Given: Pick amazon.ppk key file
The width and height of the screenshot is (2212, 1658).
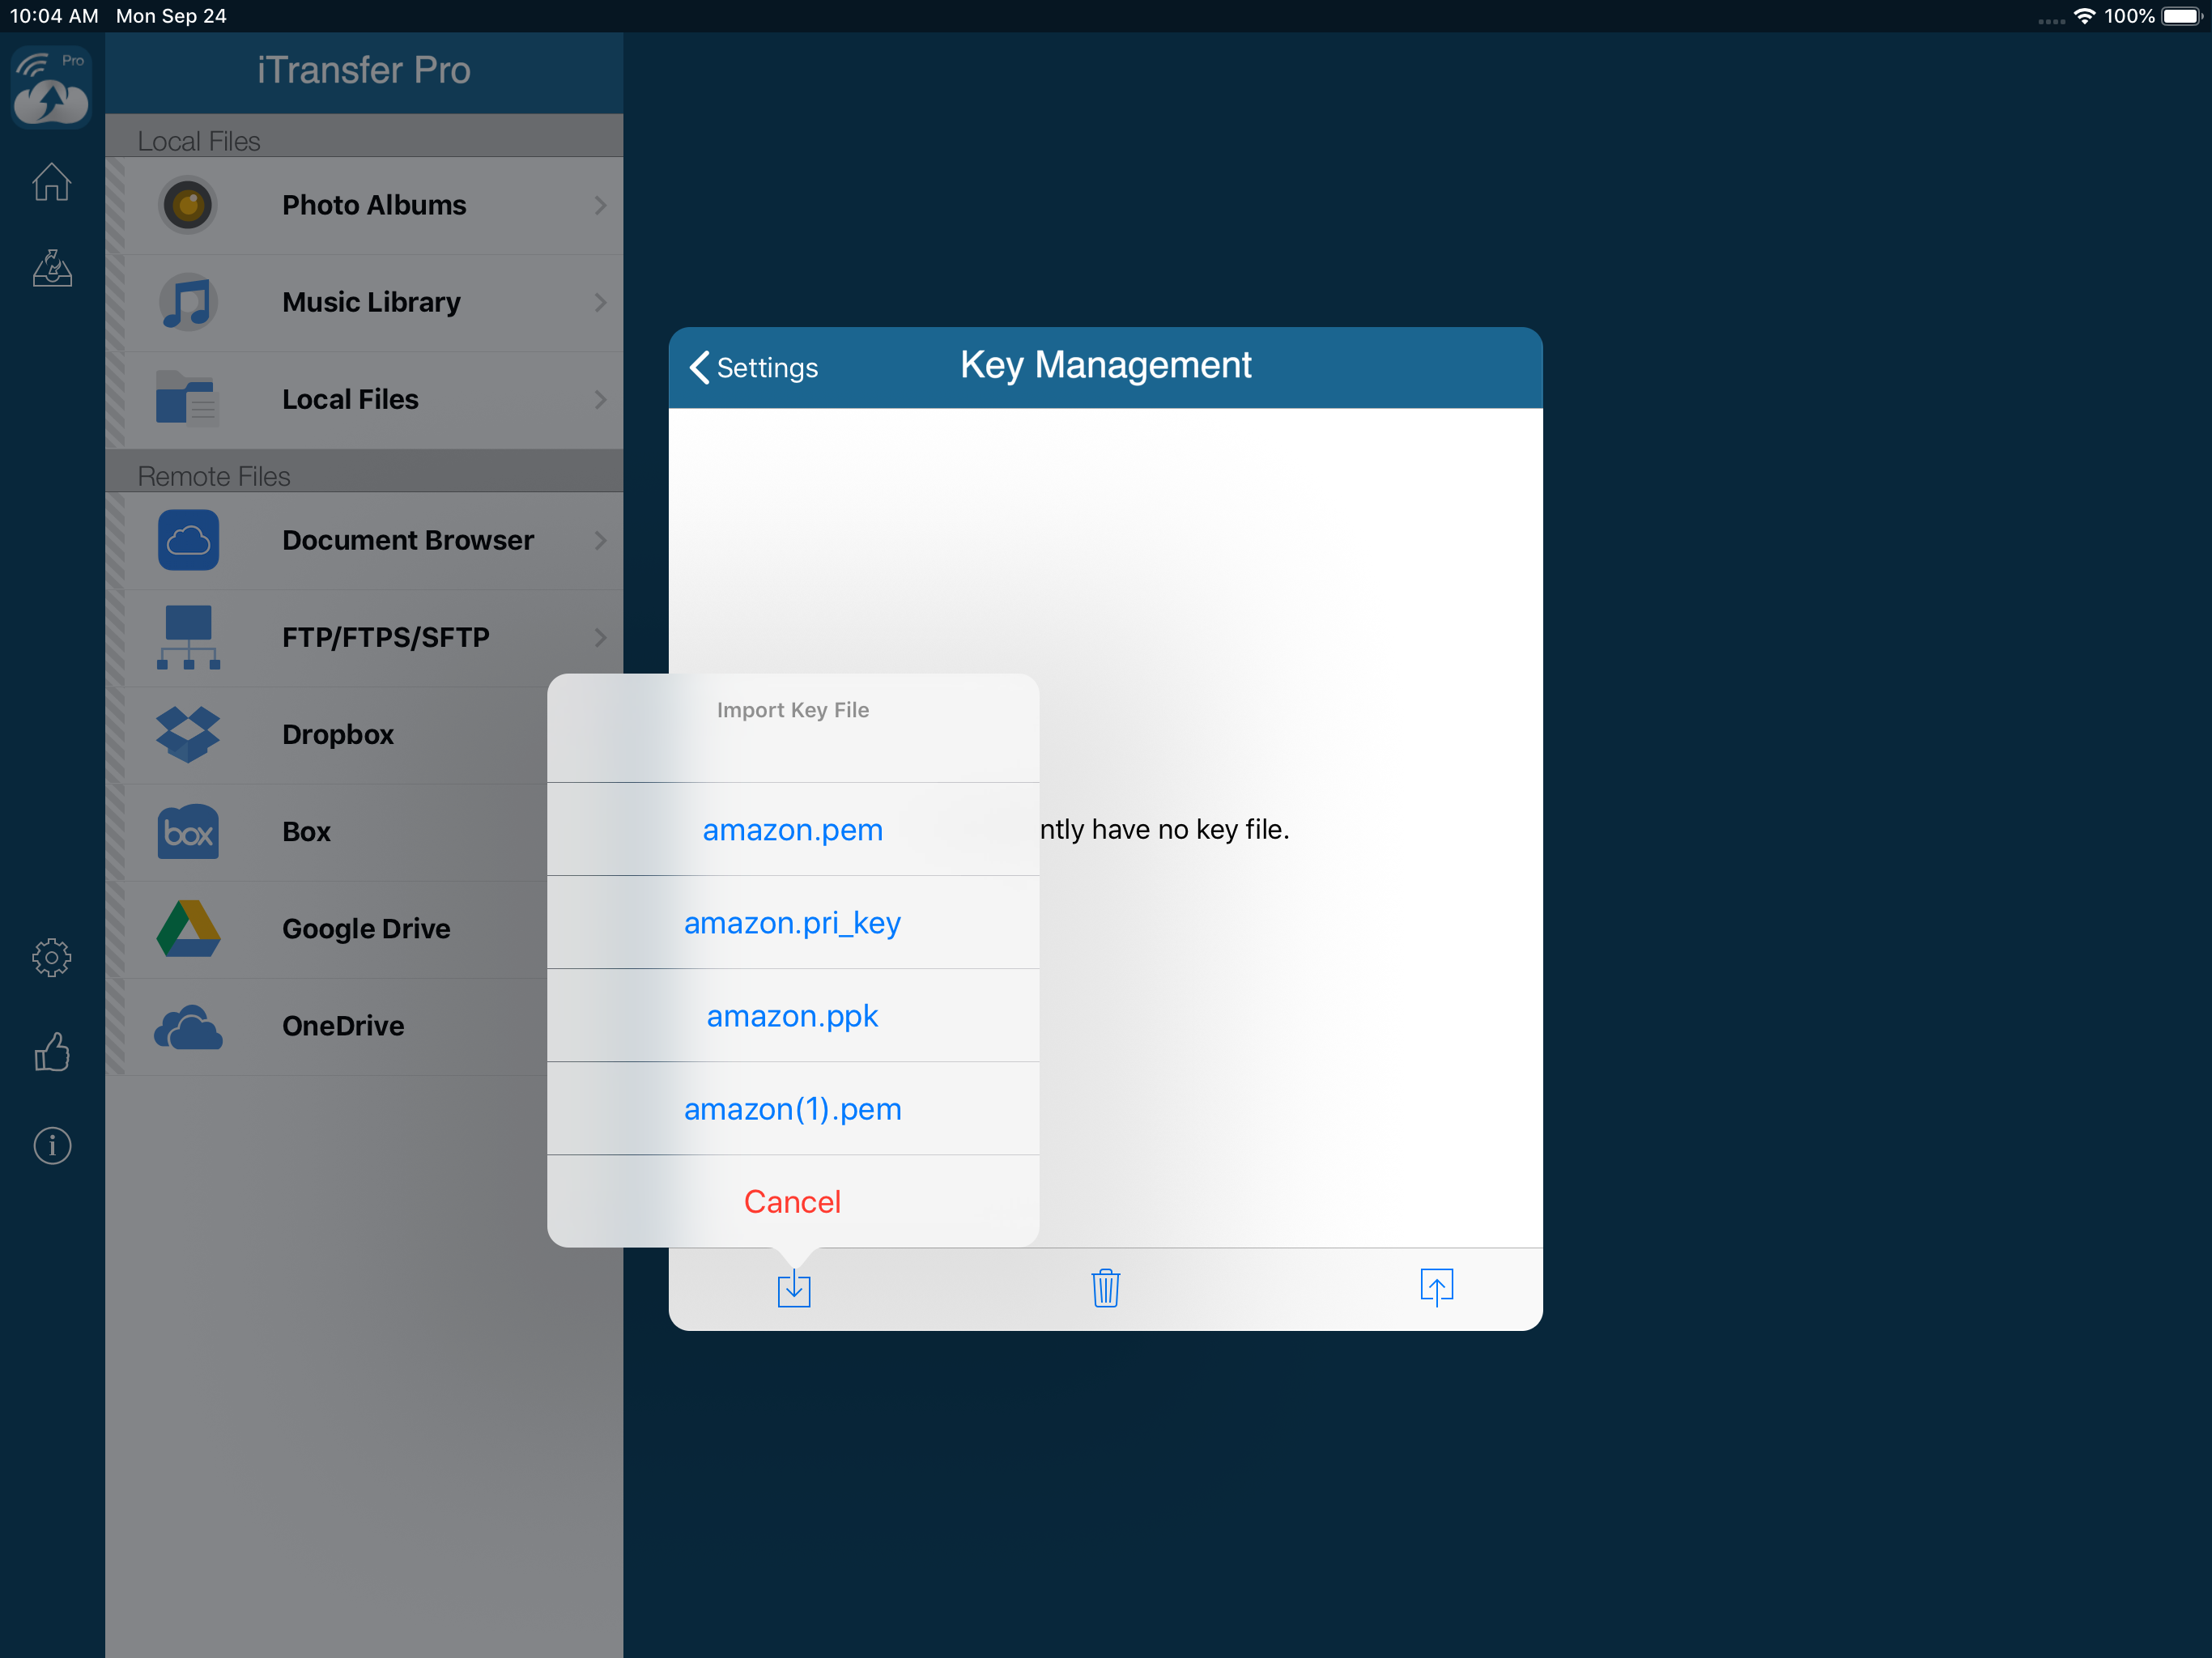Looking at the screenshot, I should coord(792,1015).
